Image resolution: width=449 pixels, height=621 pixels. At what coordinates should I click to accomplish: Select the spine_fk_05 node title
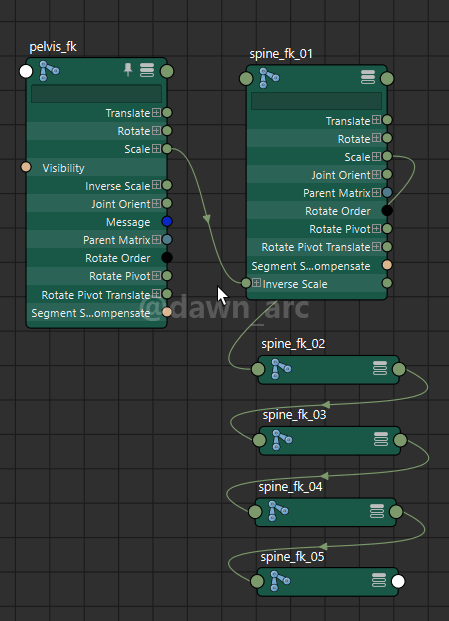point(293,556)
